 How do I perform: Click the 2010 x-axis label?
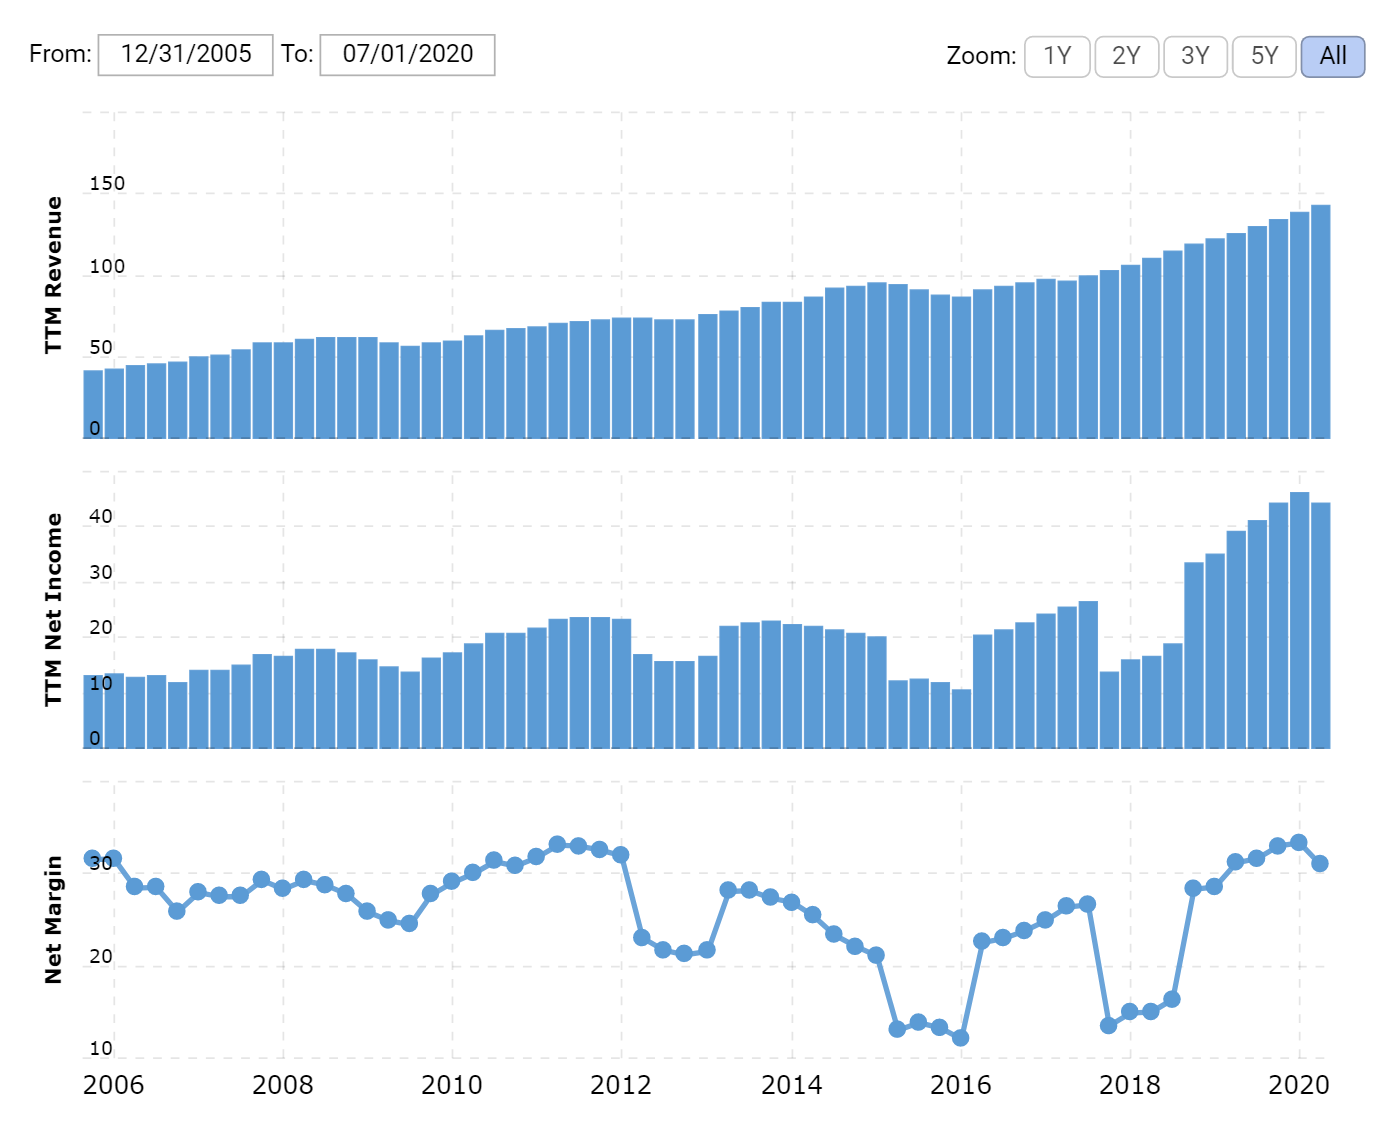[x=452, y=1085]
